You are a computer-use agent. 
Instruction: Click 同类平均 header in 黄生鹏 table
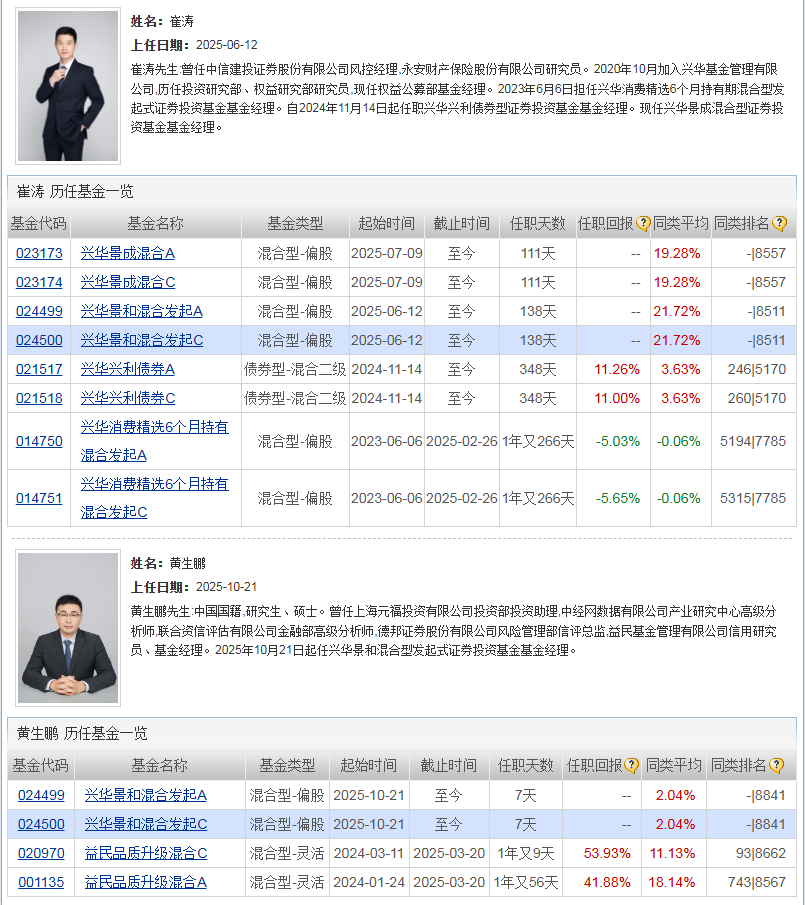tap(674, 766)
